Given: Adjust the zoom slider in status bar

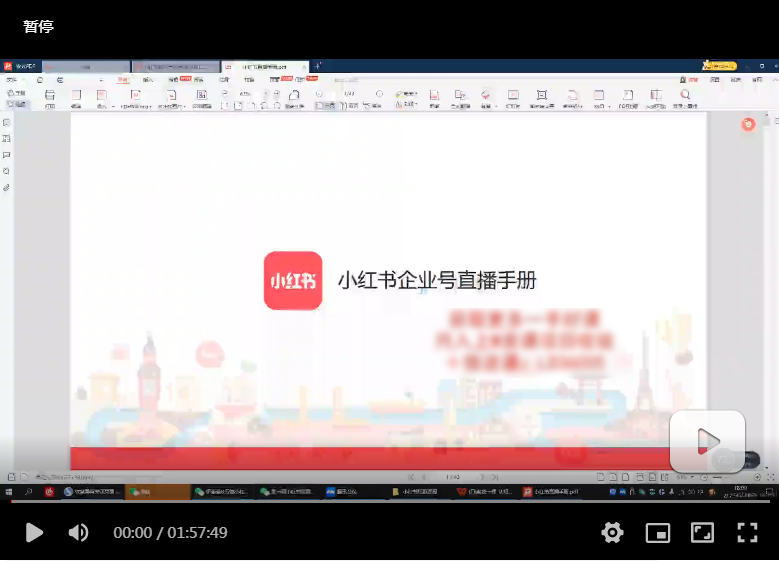Looking at the screenshot, I should click(730, 477).
